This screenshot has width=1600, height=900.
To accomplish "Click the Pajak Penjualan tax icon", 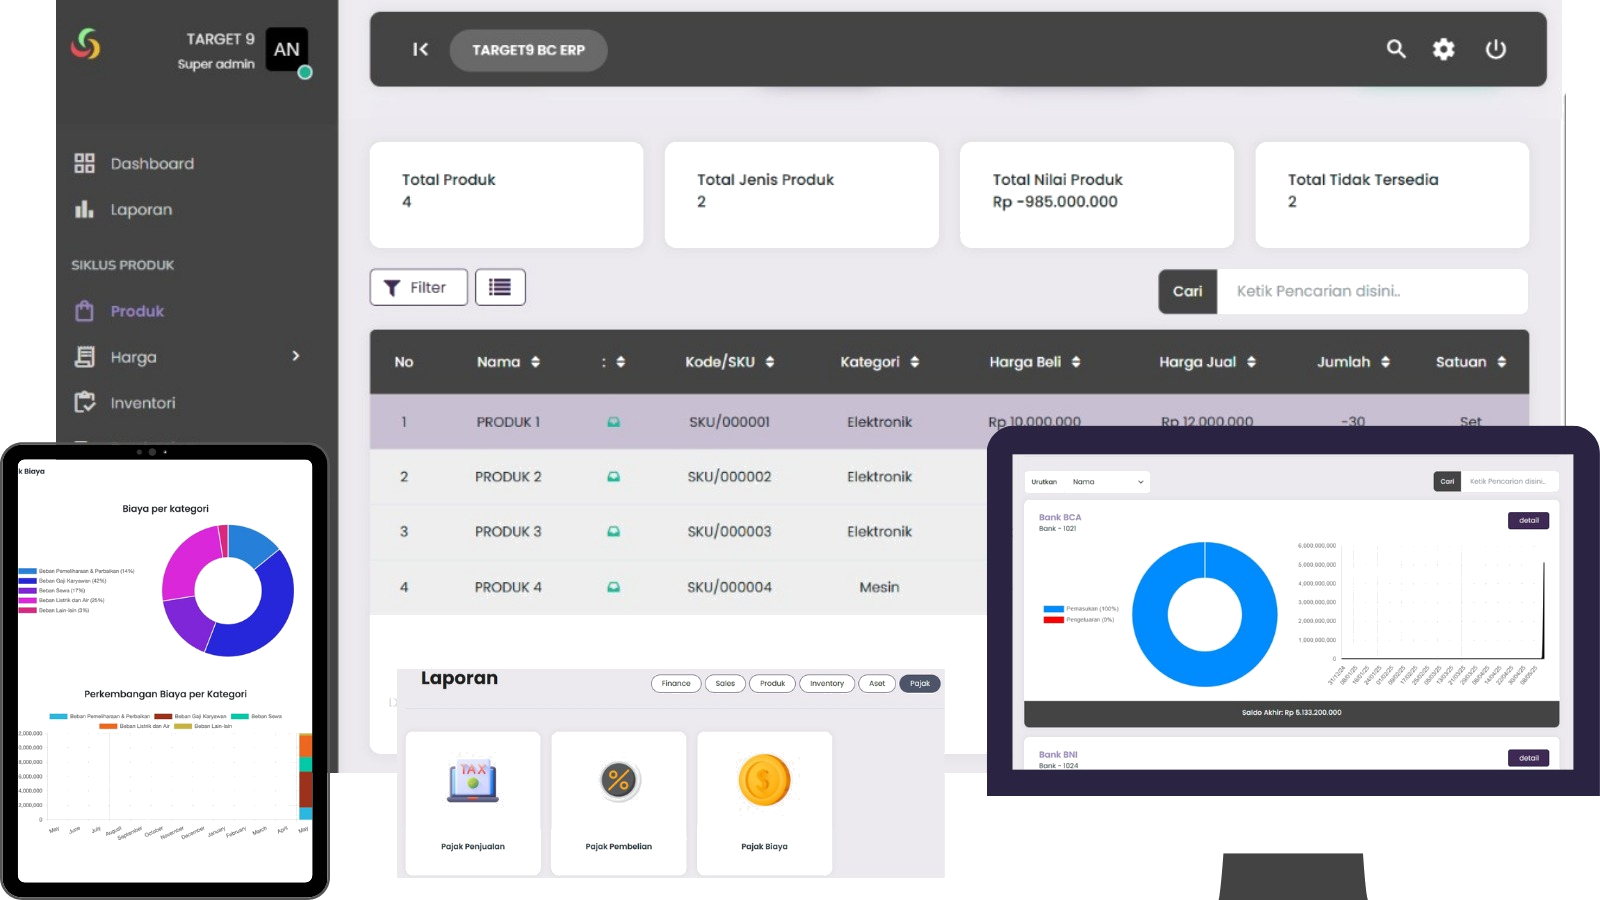I will (473, 782).
